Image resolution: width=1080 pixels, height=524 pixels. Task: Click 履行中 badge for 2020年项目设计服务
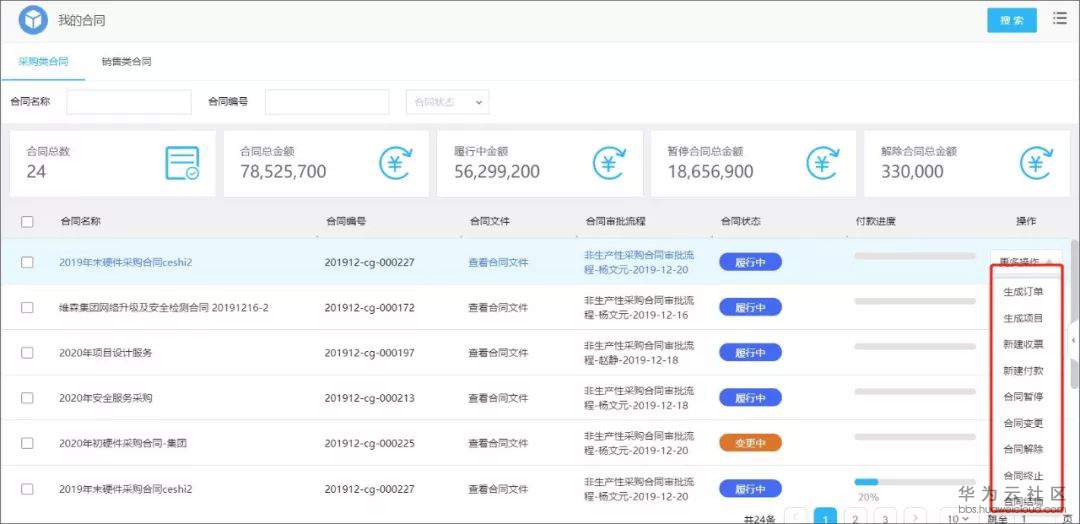(750, 353)
